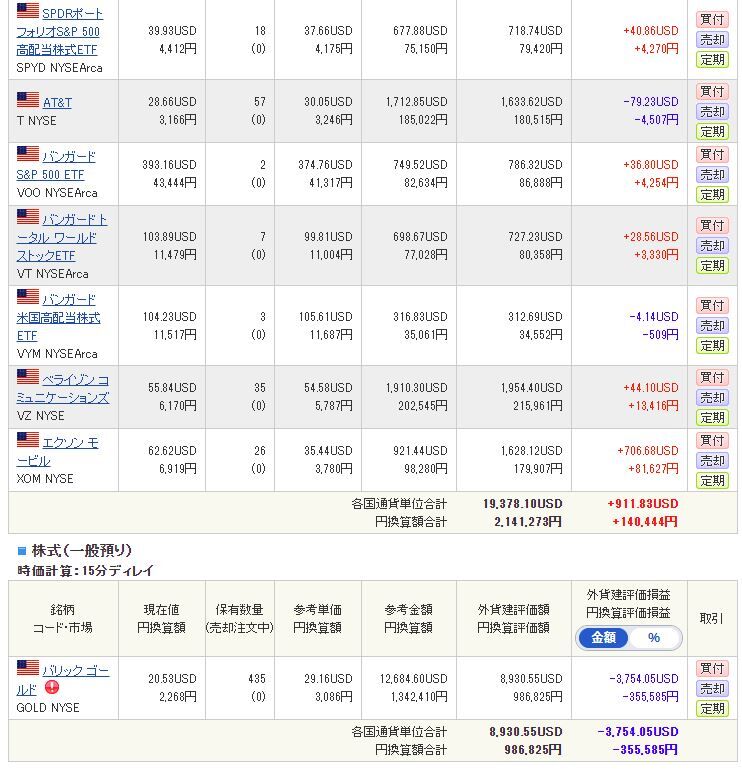Select VOO current price 393.16USD
742x773 pixels.
coord(169,165)
